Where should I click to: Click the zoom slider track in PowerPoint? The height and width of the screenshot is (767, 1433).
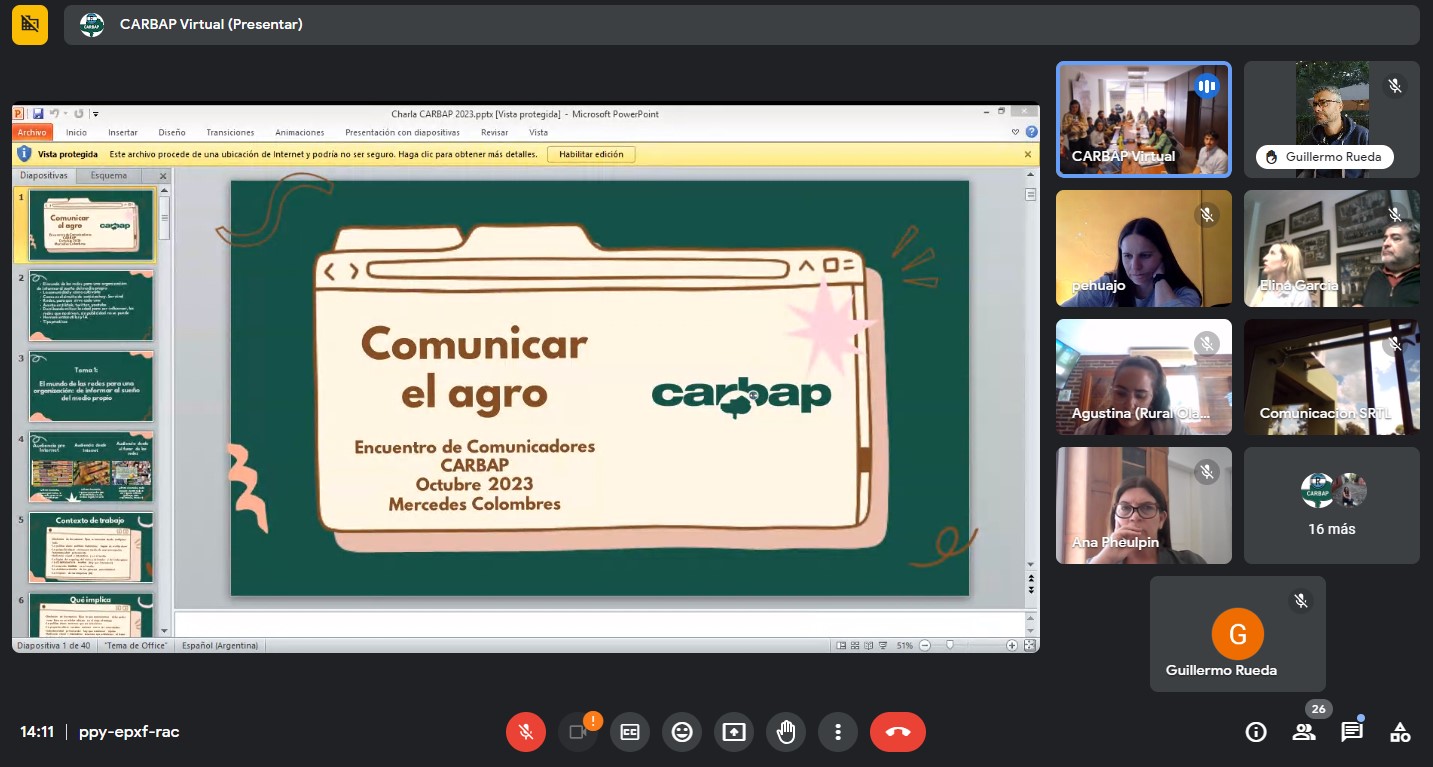[968, 645]
